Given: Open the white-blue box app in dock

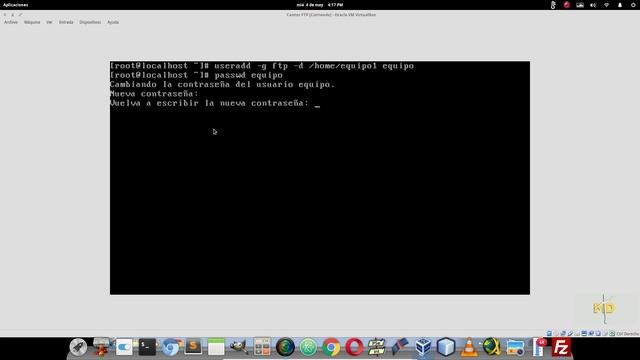Looking at the screenshot, I should coord(446,347).
